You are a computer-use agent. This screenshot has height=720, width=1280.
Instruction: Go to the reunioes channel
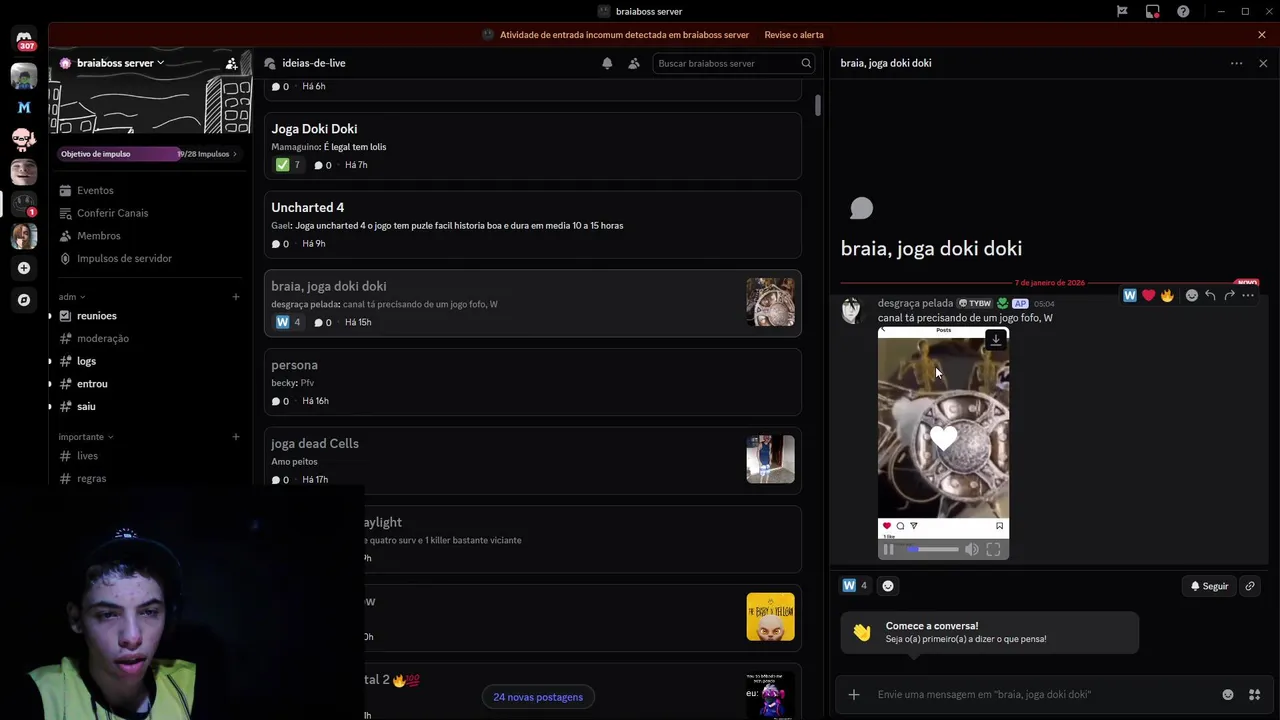(150, 316)
